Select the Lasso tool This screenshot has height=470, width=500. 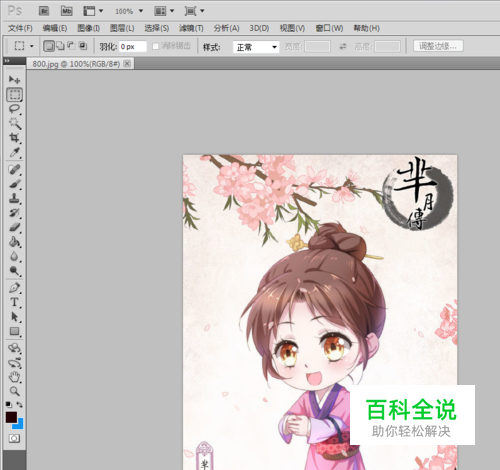[x=14, y=109]
